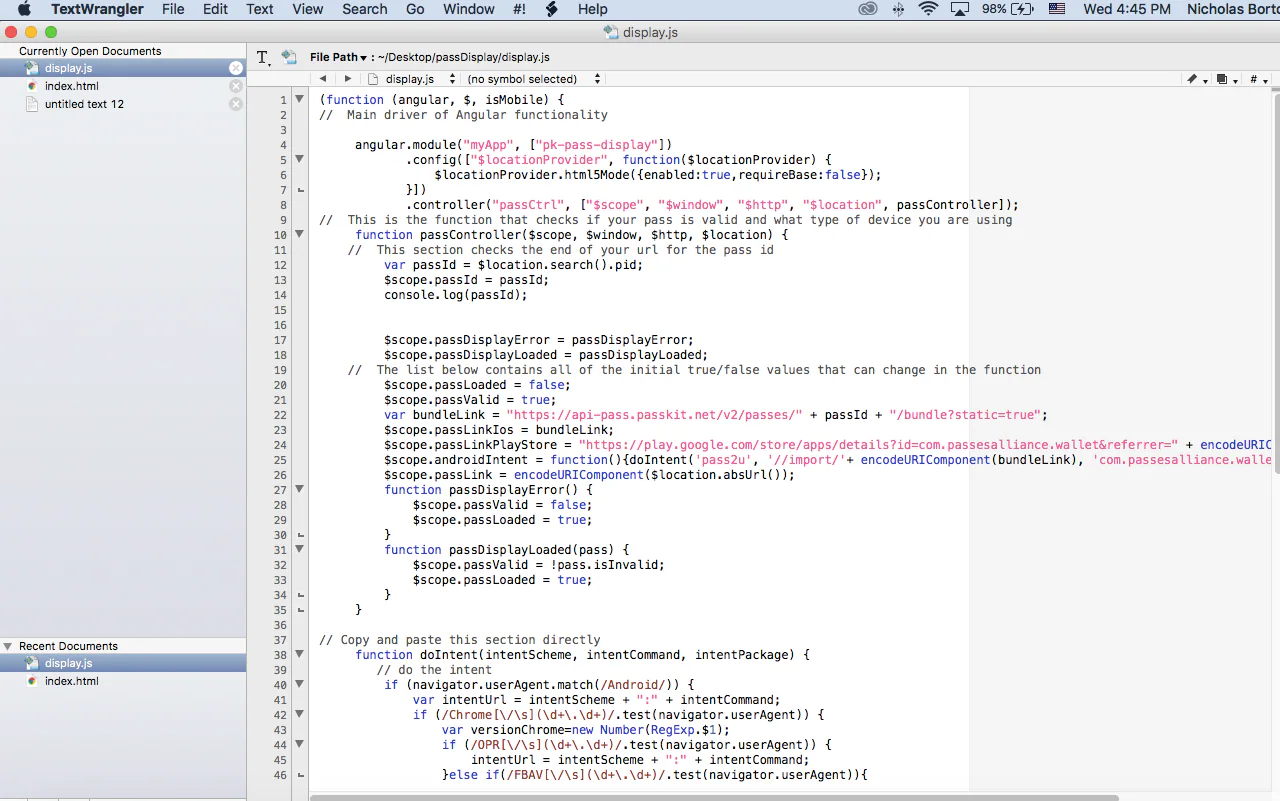Open the # markers popup in navigation bar
The height and width of the screenshot is (801, 1280).
click(x=1258, y=79)
